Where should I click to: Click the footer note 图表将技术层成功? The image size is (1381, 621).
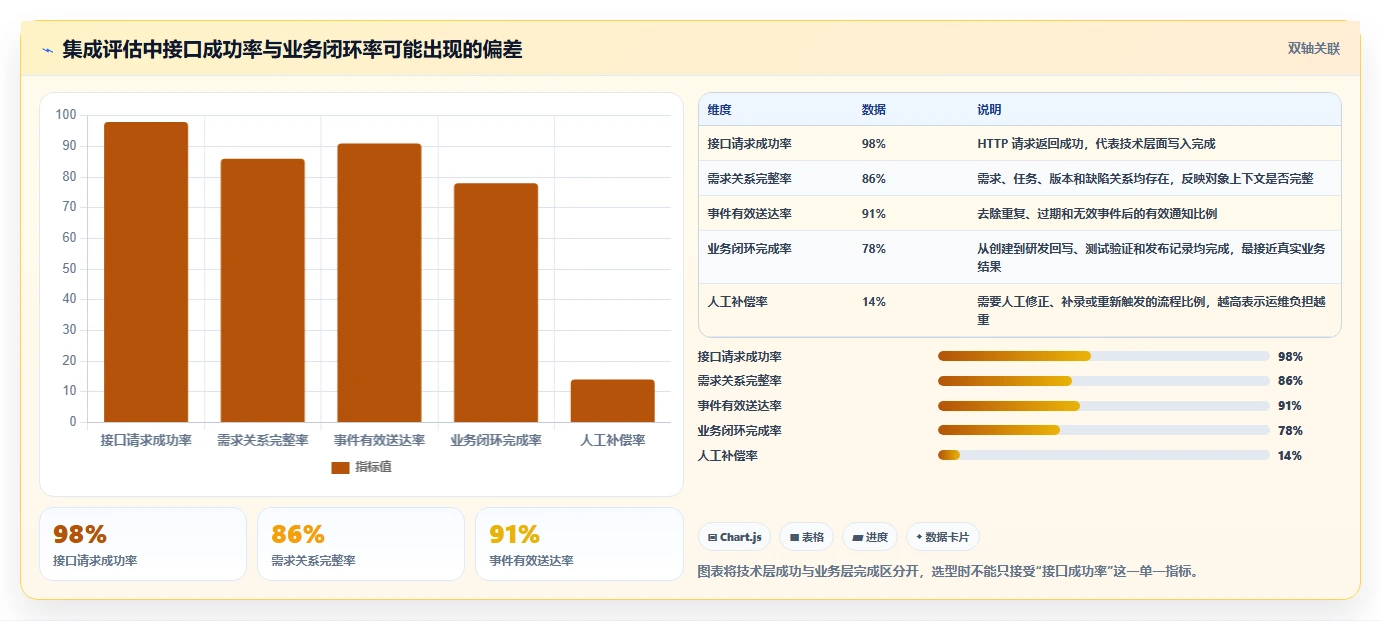click(947, 572)
